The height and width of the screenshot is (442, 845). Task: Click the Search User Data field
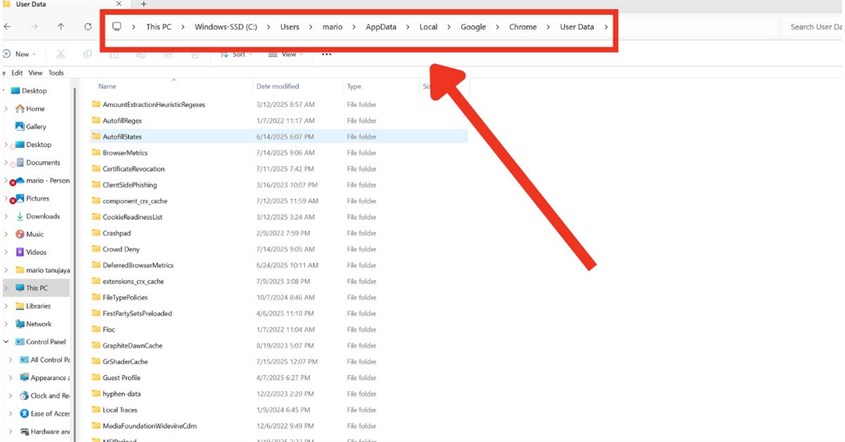click(813, 26)
